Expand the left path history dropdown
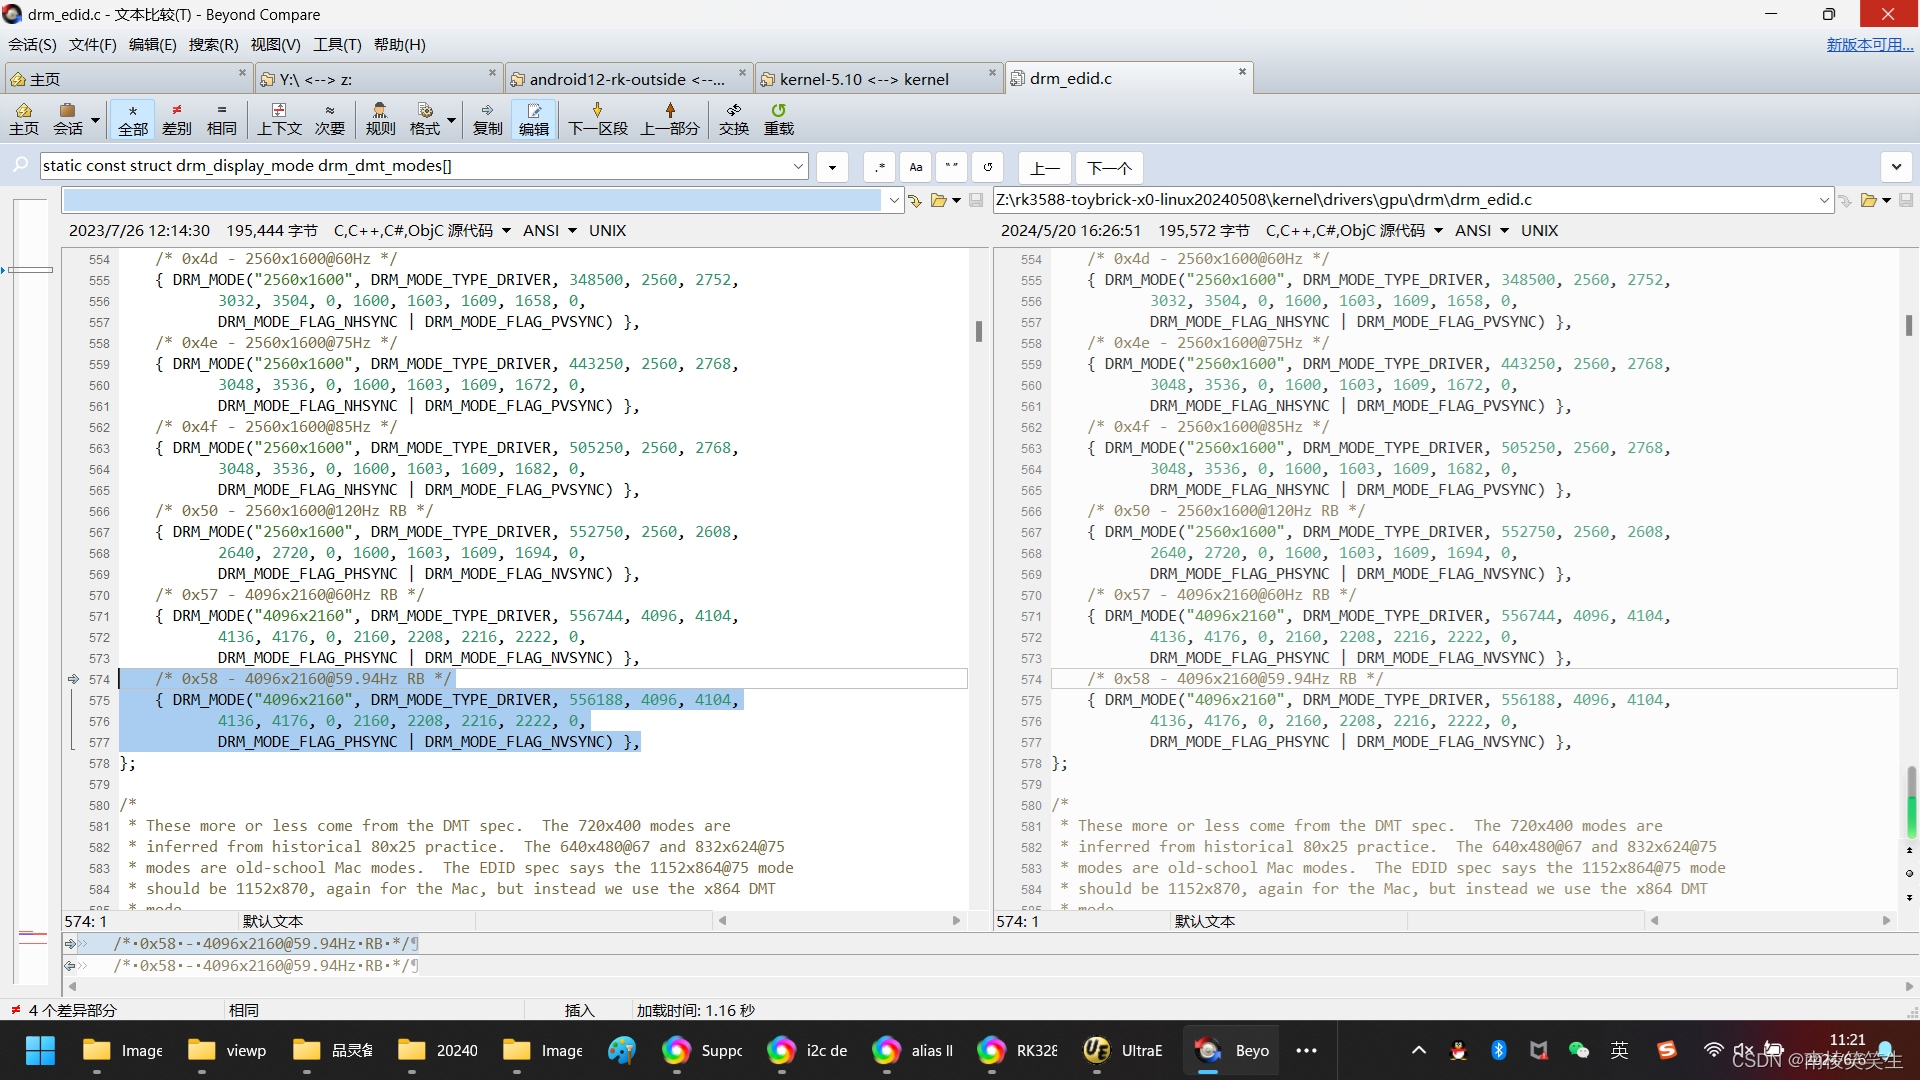The width and height of the screenshot is (1920, 1080). coord(894,200)
